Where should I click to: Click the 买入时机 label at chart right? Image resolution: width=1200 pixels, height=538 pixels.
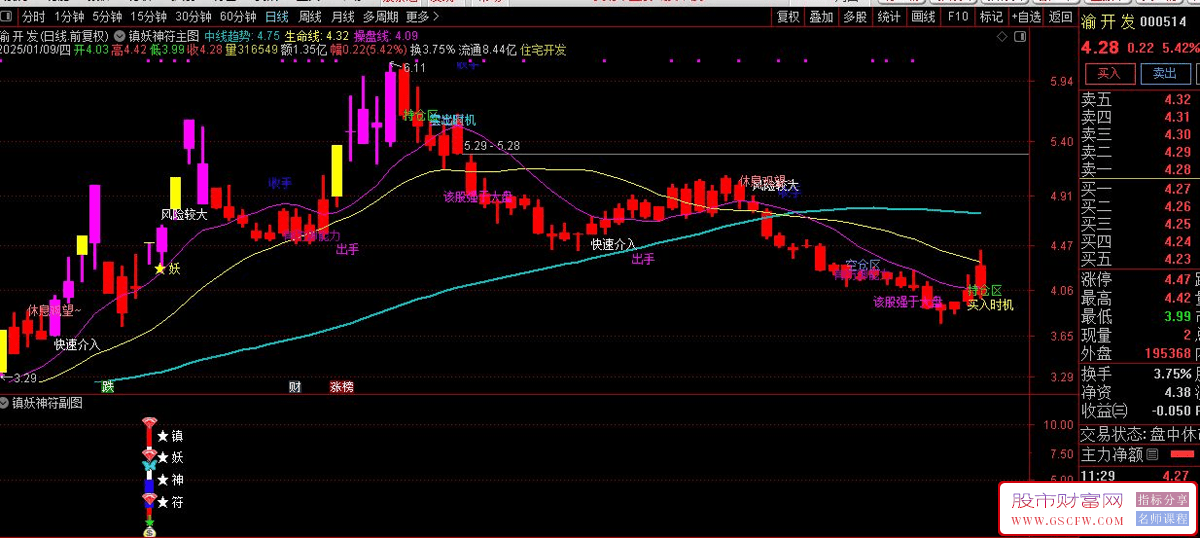coord(990,304)
